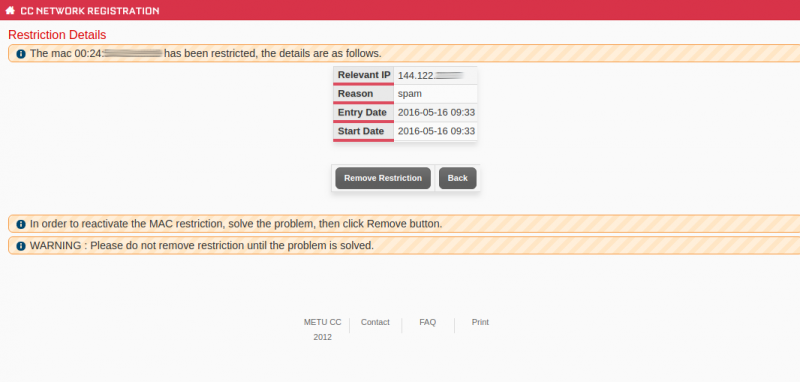800x382 pixels.
Task: Select the 144.122 IP address value
Action: [x=430, y=75]
